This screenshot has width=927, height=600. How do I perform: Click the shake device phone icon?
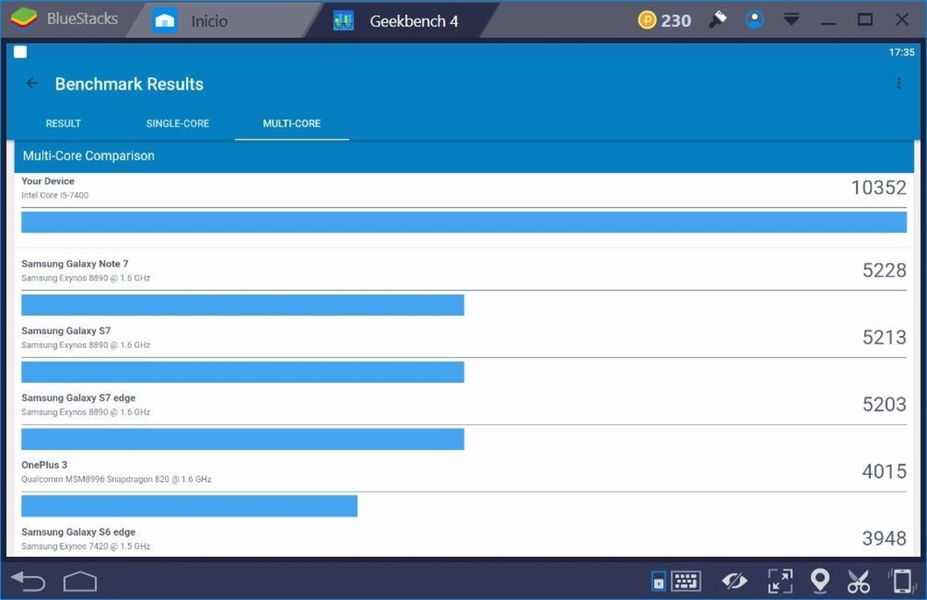901,581
